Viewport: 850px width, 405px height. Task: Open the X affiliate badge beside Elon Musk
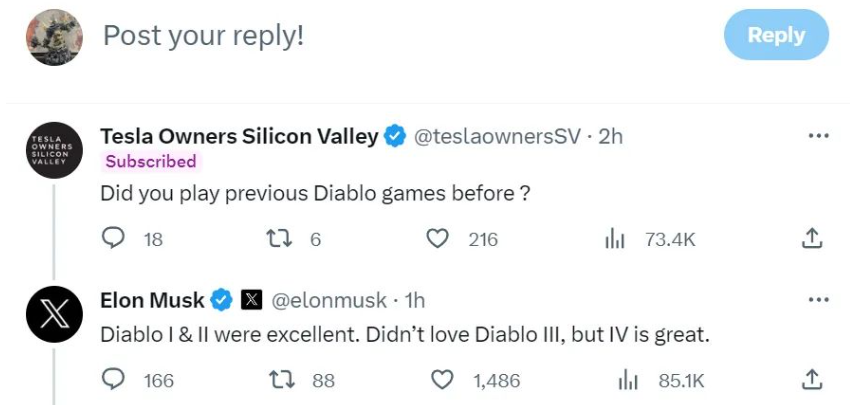[252, 300]
